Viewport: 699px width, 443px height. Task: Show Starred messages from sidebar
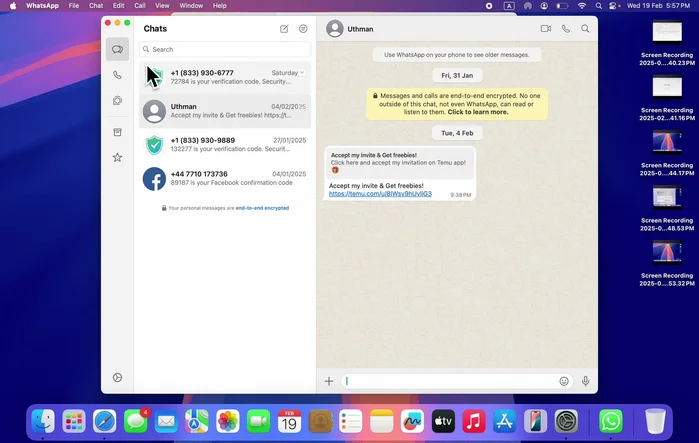118,158
